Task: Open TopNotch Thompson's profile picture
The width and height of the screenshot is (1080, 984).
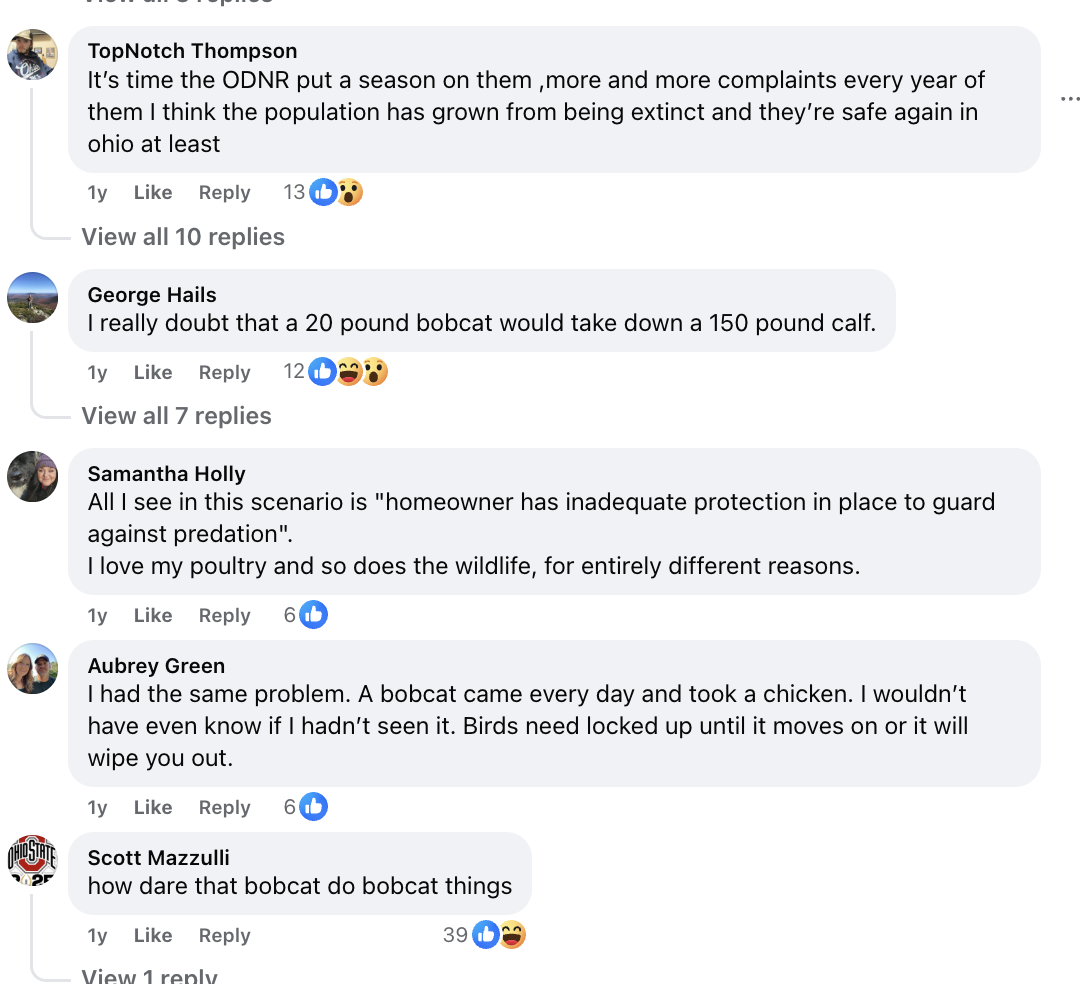Action: pyautogui.click(x=32, y=55)
